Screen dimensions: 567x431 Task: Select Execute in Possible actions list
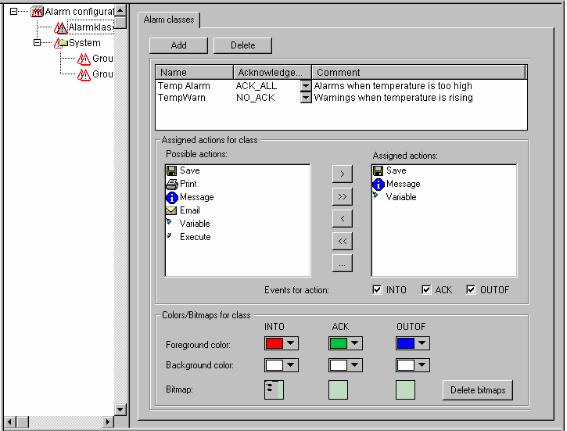(x=195, y=237)
